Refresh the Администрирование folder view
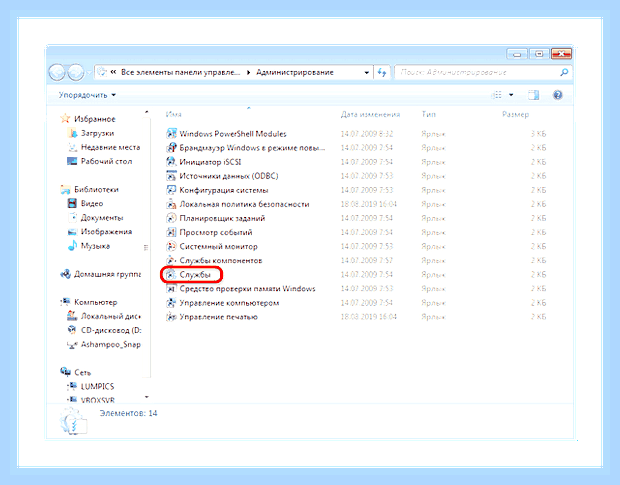Viewport: 620px width, 485px height. click(x=382, y=72)
